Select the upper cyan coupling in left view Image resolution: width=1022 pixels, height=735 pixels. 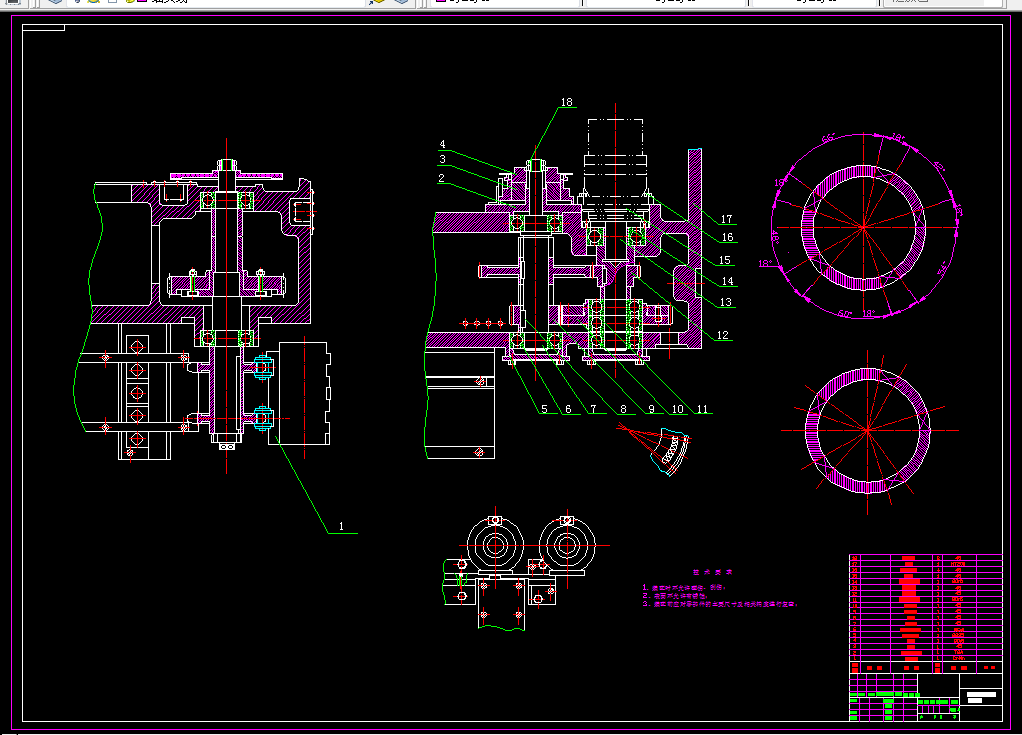click(x=262, y=368)
